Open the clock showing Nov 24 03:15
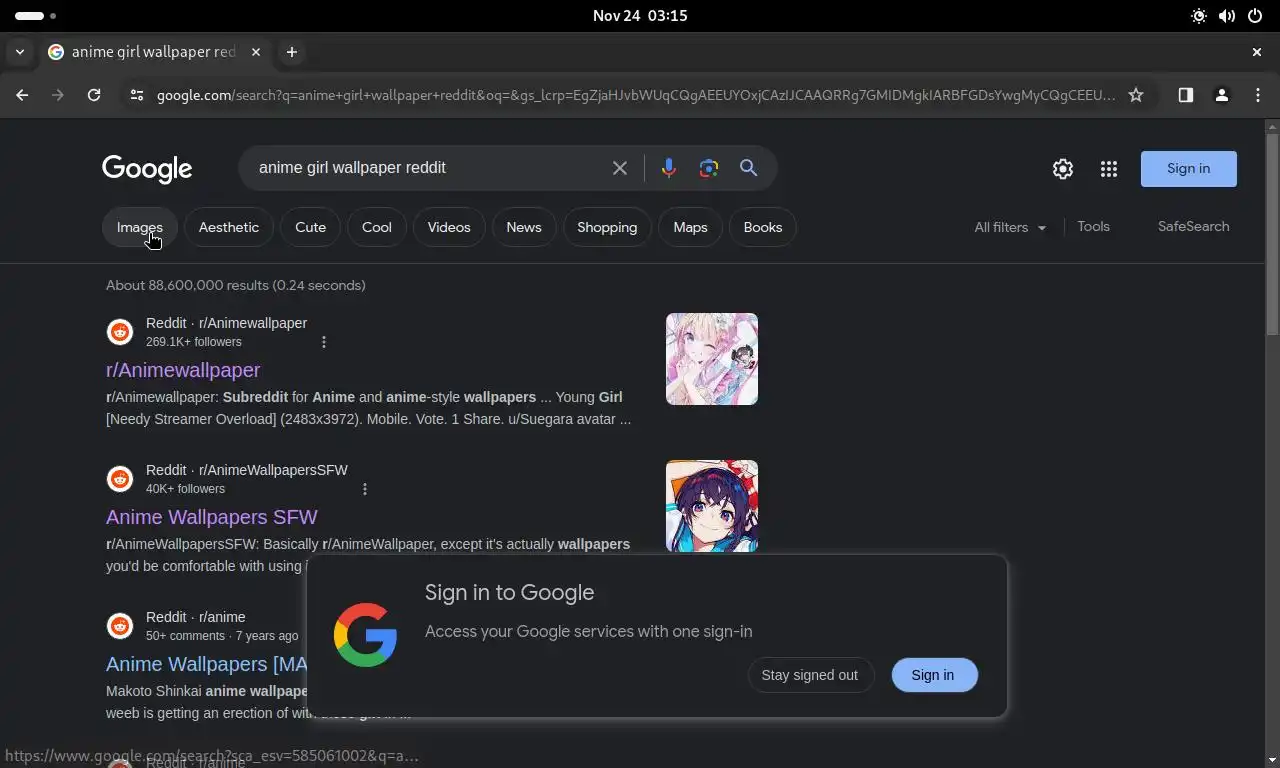The width and height of the screenshot is (1280, 768). [x=640, y=16]
